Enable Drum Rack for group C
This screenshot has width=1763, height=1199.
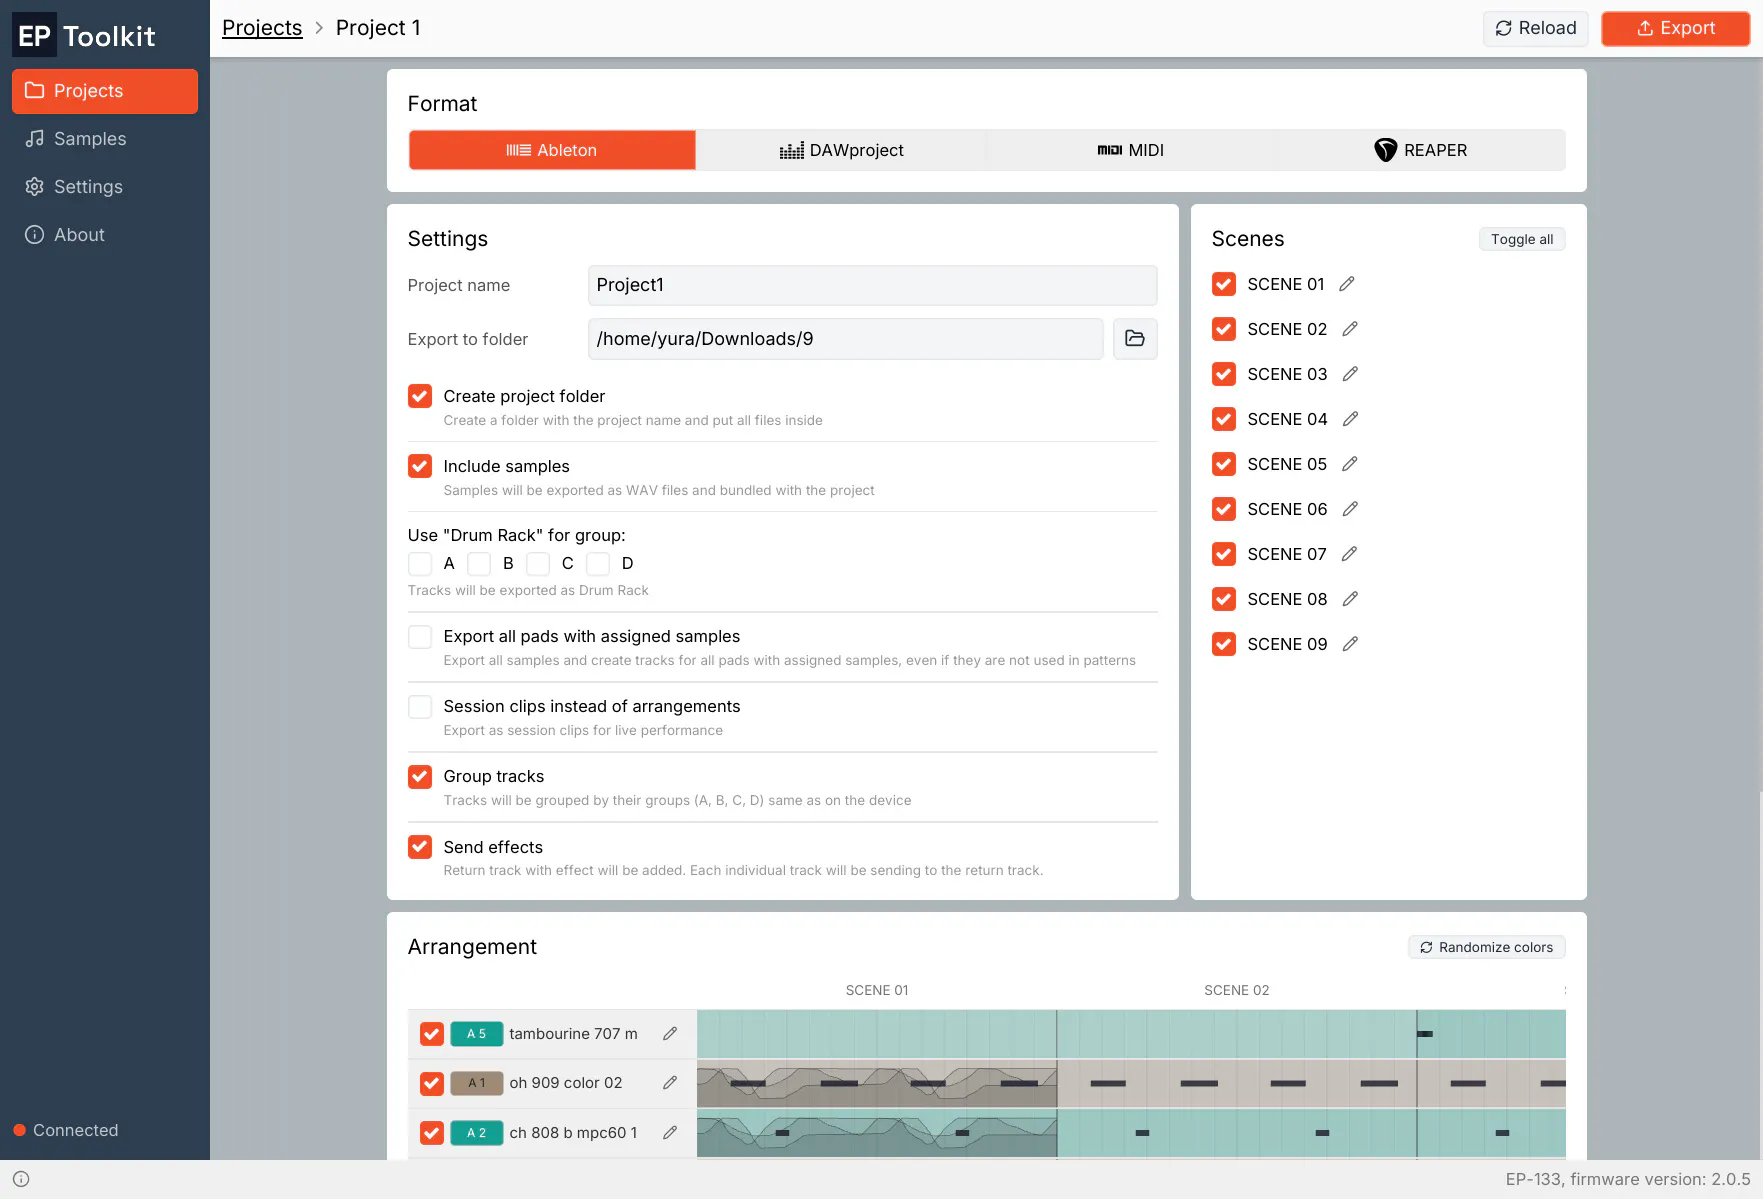[539, 564]
